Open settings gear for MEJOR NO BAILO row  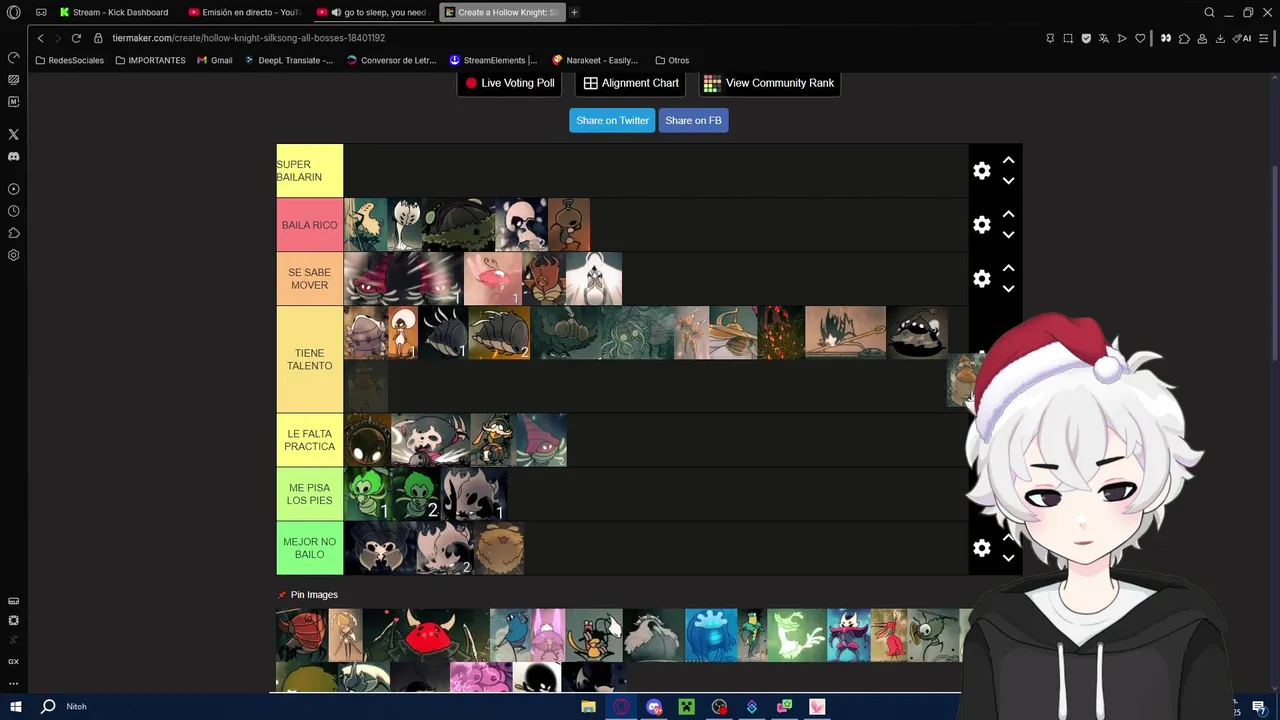[982, 548]
